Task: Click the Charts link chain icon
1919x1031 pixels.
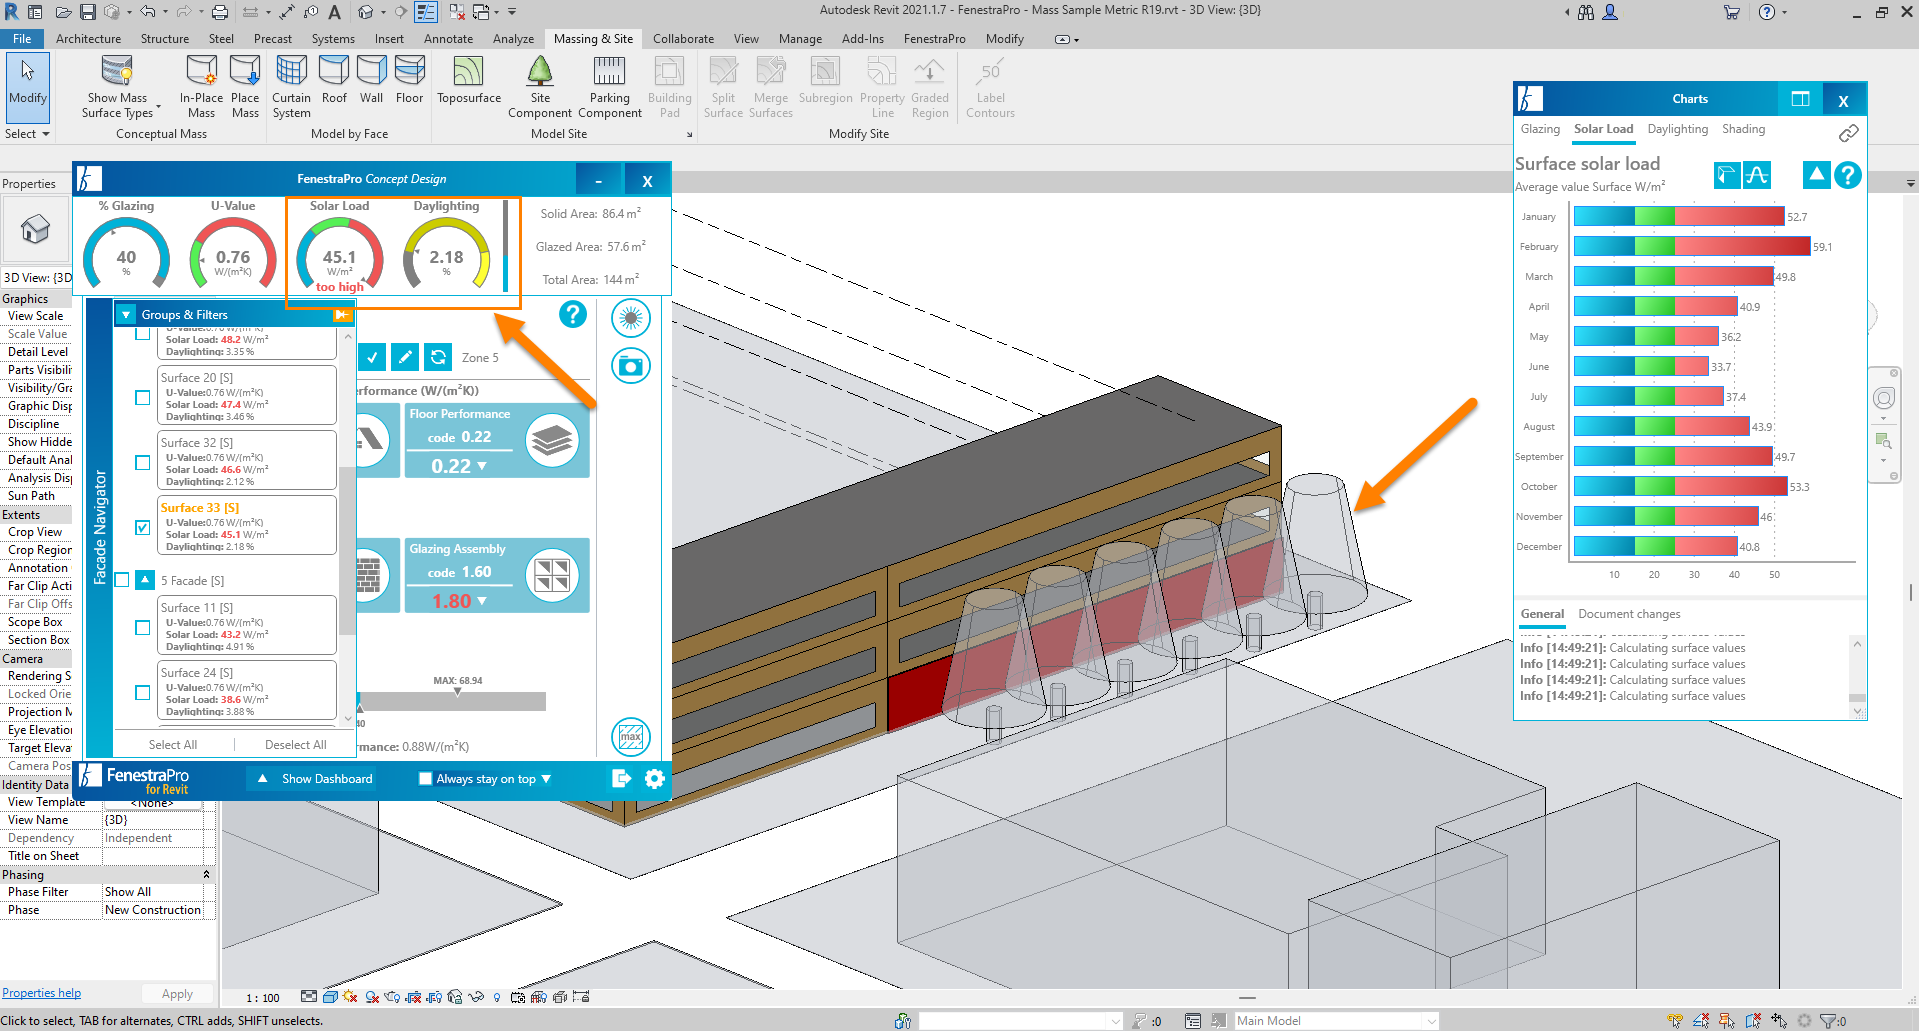Action: [1849, 133]
